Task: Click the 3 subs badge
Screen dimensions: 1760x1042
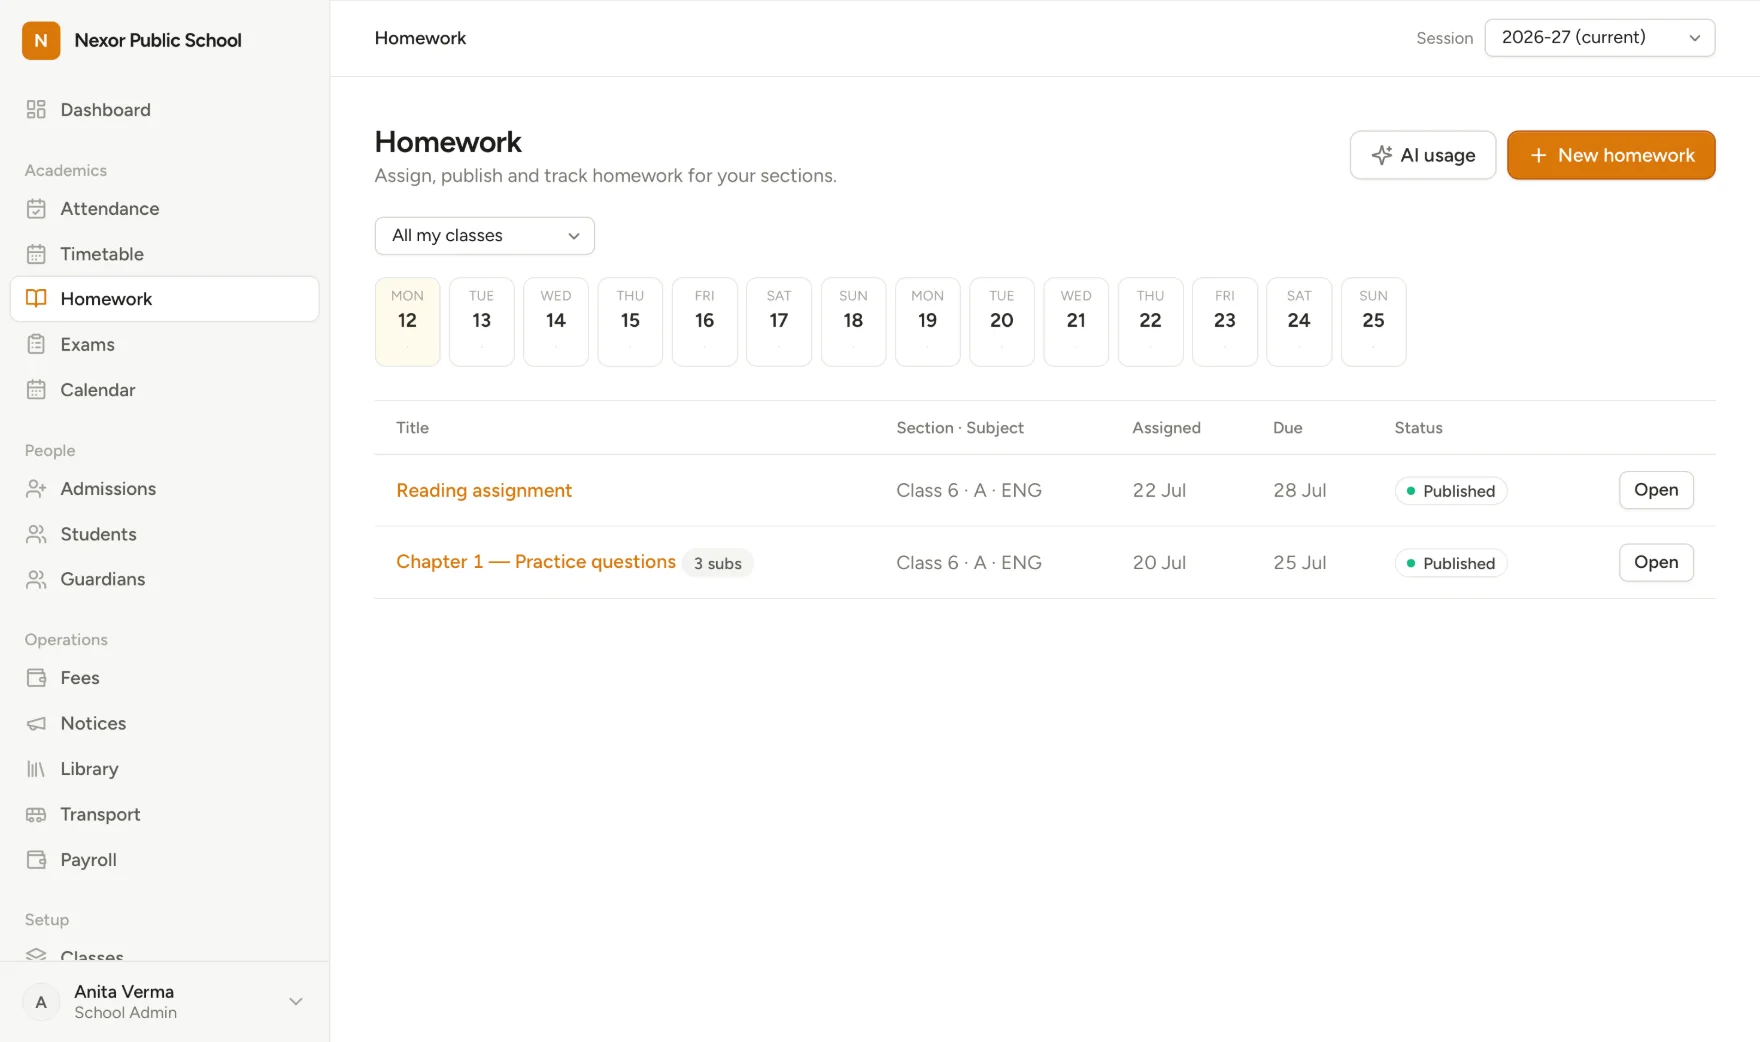Action: (x=718, y=563)
